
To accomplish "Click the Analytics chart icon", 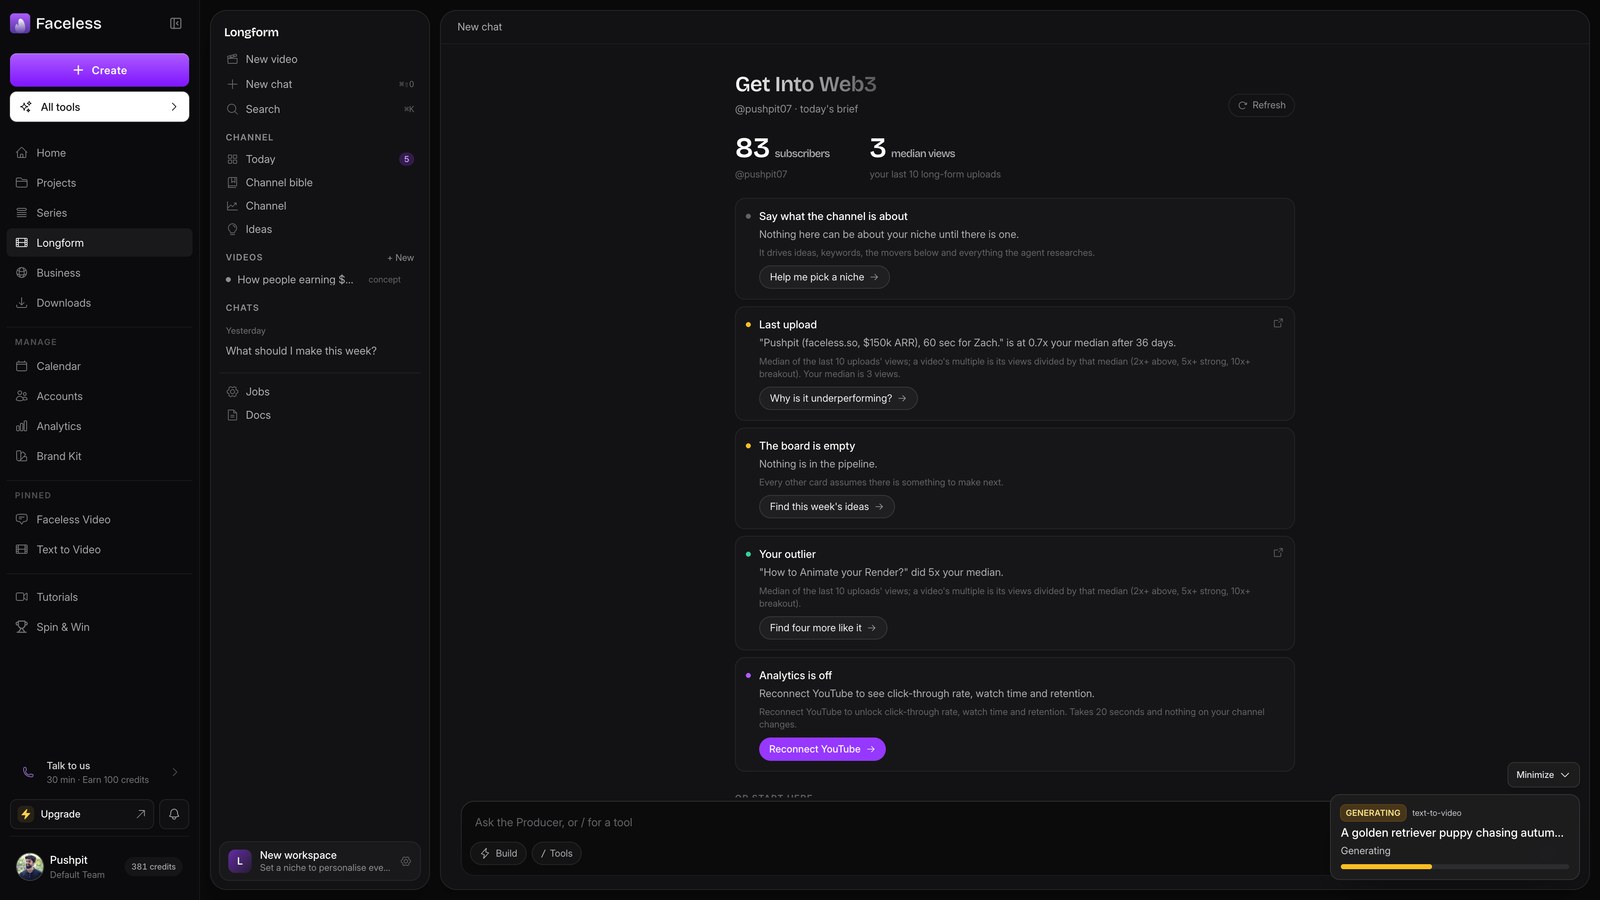I will point(22,426).
